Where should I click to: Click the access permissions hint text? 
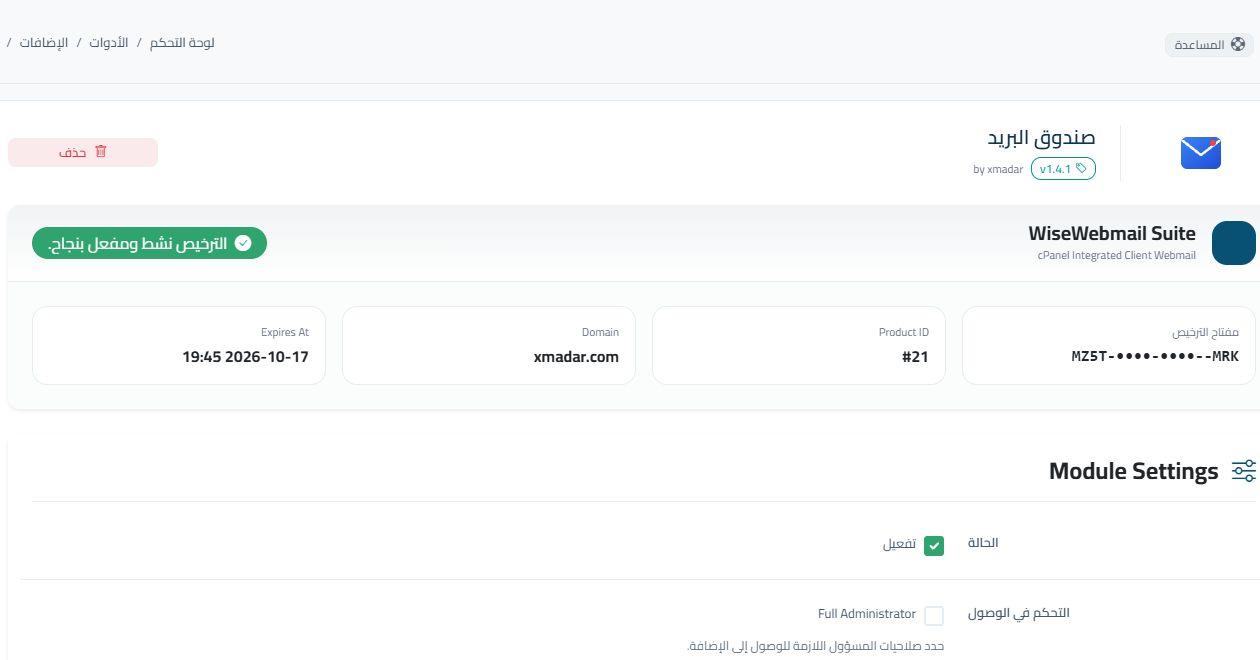click(816, 646)
